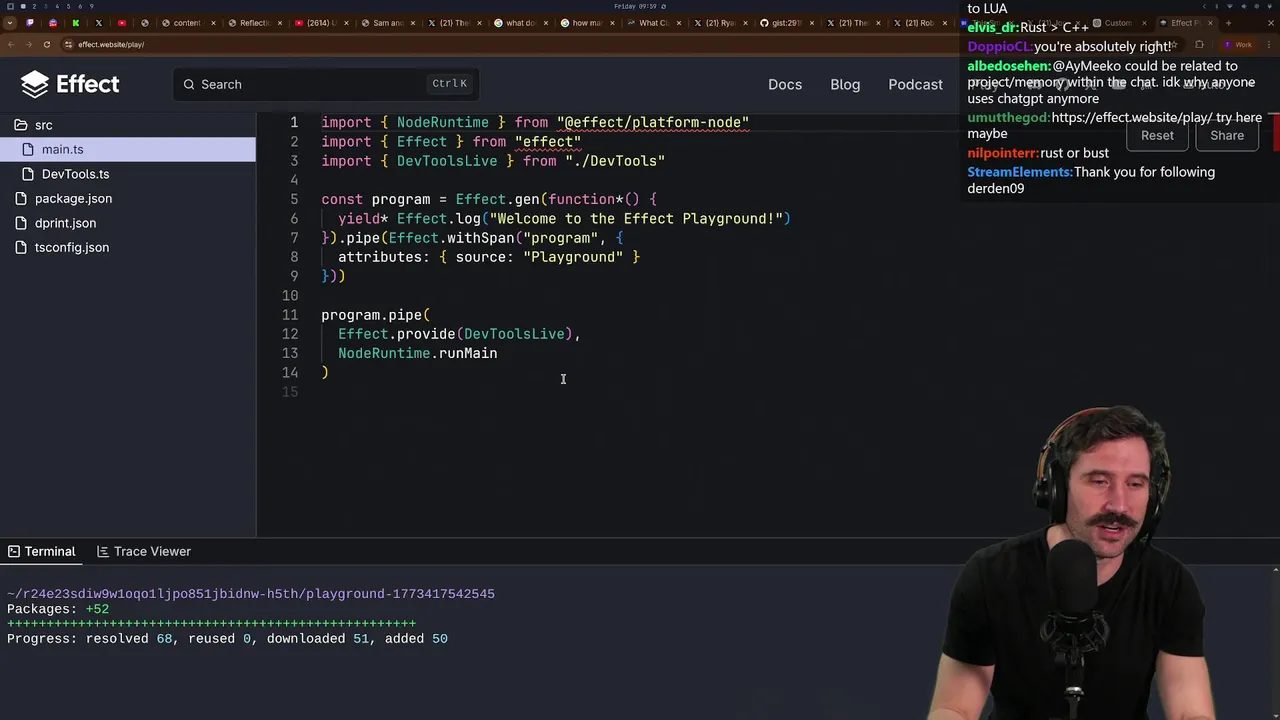Image resolution: width=1280 pixels, height=720 pixels.
Task: Open the pinned Twitch tab
Action: pyautogui.click(x=30, y=23)
